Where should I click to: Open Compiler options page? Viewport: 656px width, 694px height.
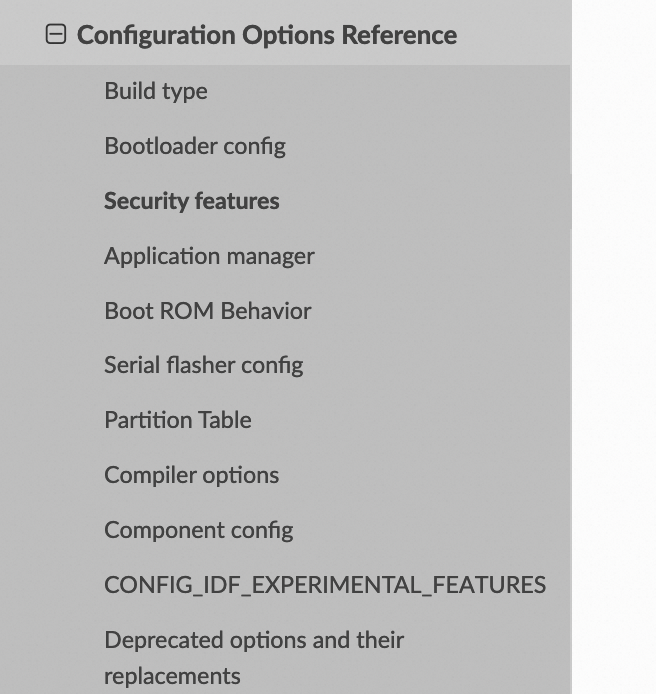[x=191, y=475]
